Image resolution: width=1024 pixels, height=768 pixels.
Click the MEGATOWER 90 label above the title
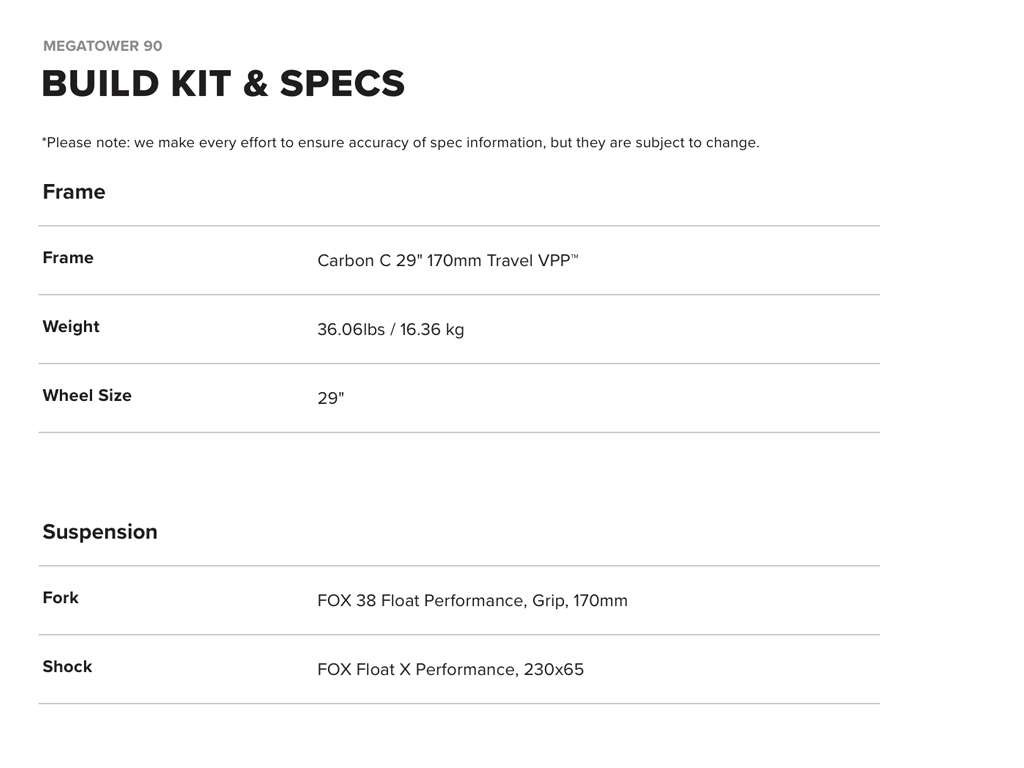pyautogui.click(x=102, y=46)
